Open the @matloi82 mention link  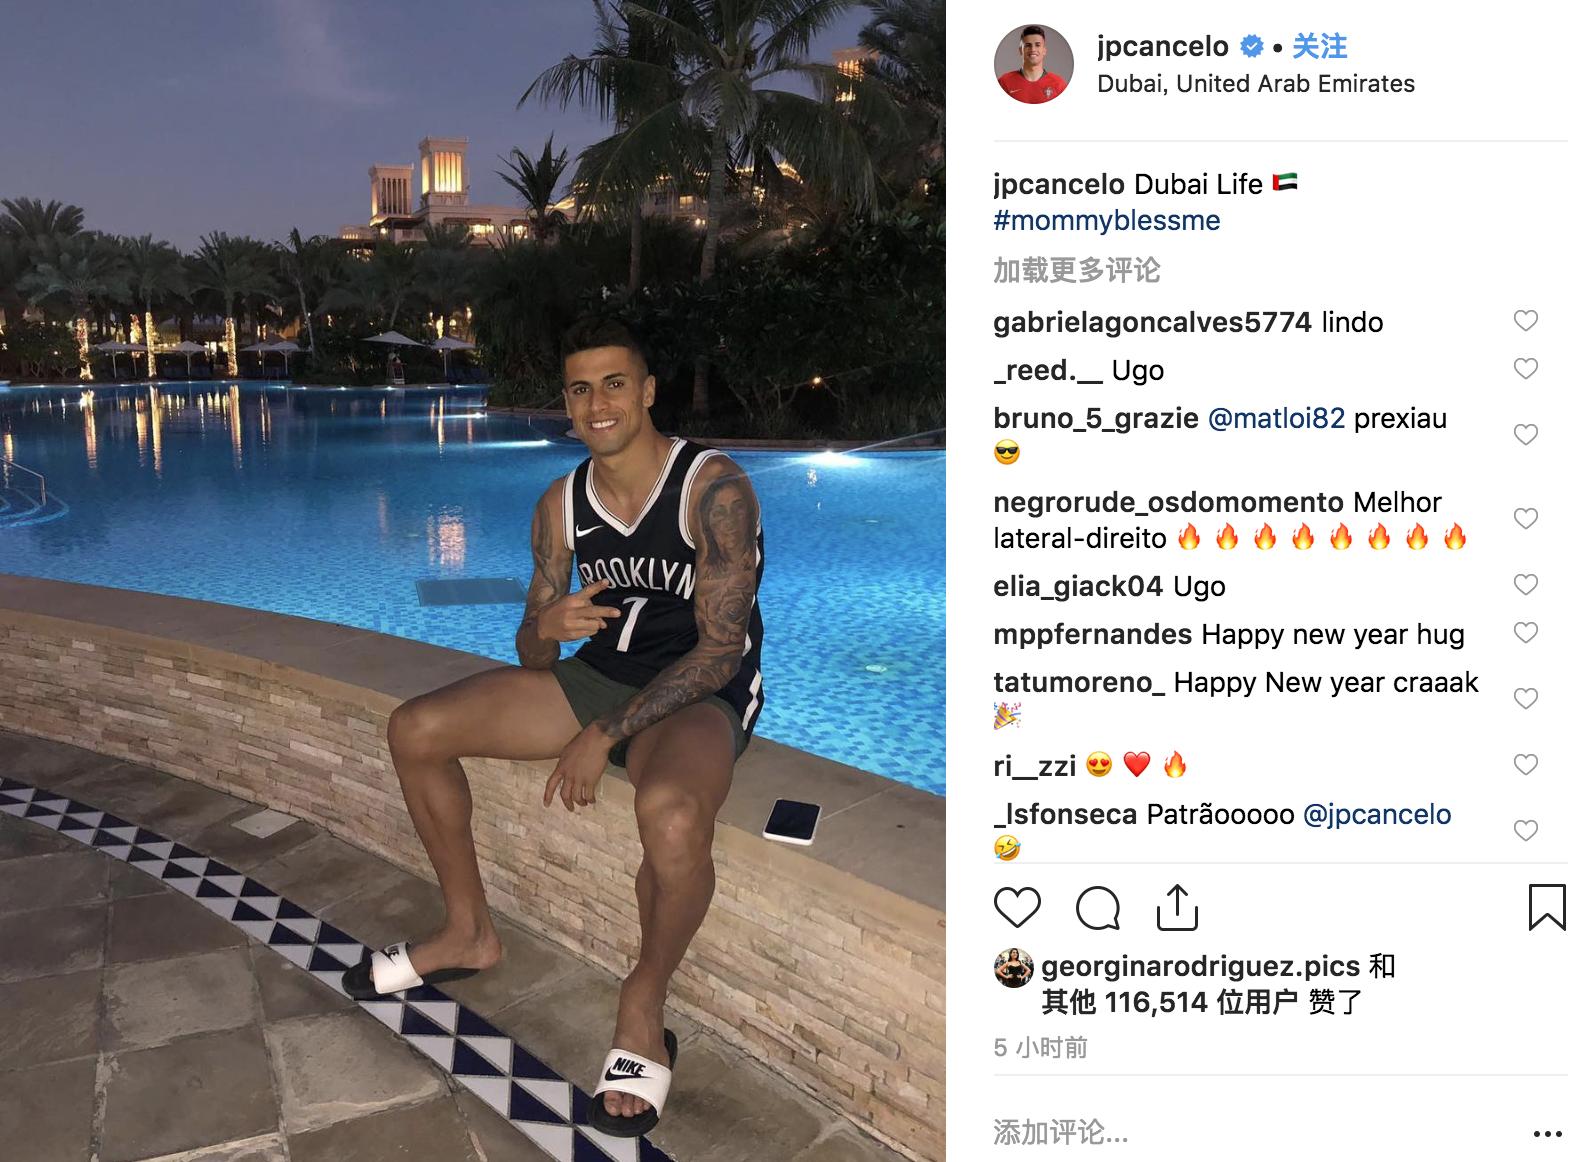pos(1276,418)
